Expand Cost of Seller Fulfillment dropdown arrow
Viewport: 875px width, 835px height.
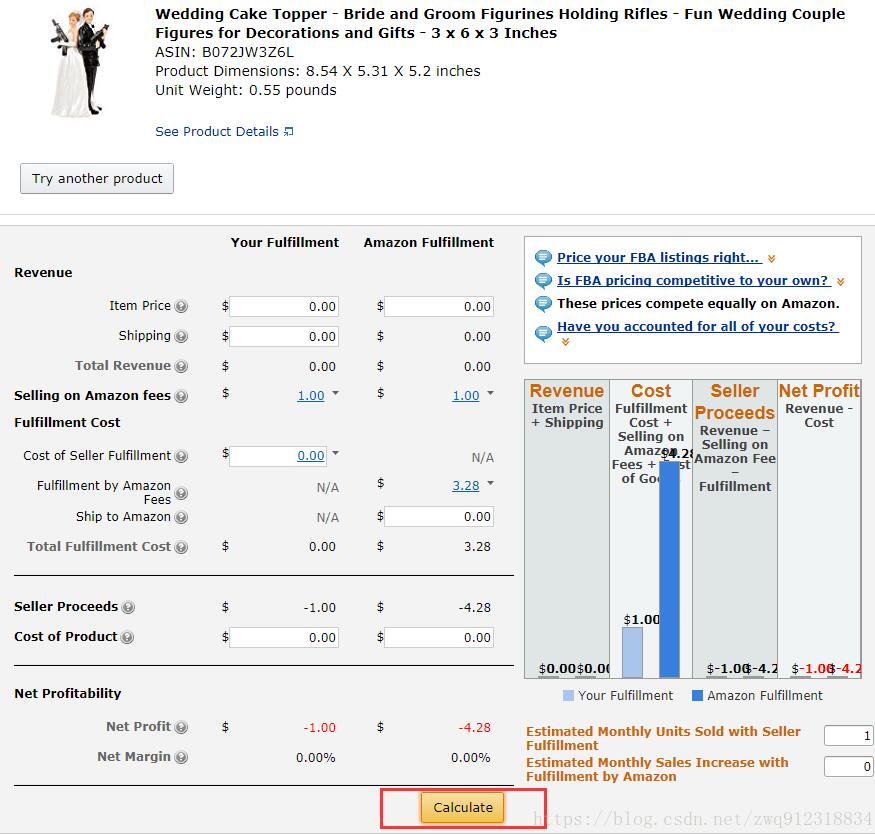(335, 453)
